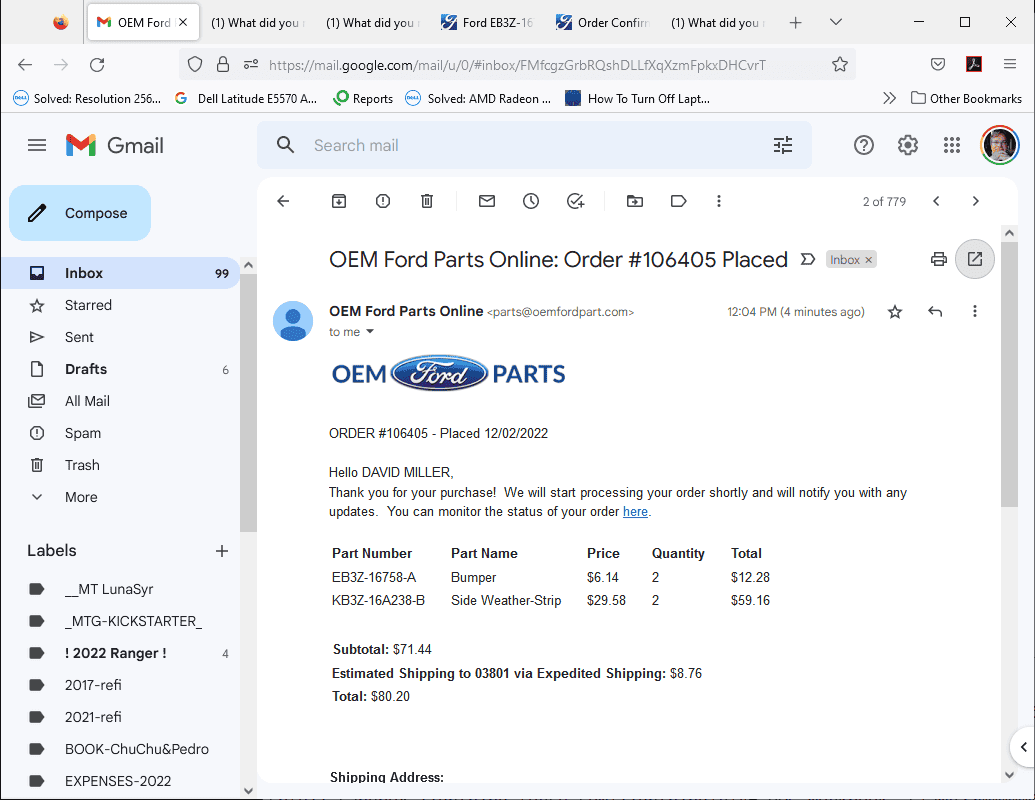The image size is (1035, 800).
Task: Apply a label to email
Action: (x=679, y=201)
